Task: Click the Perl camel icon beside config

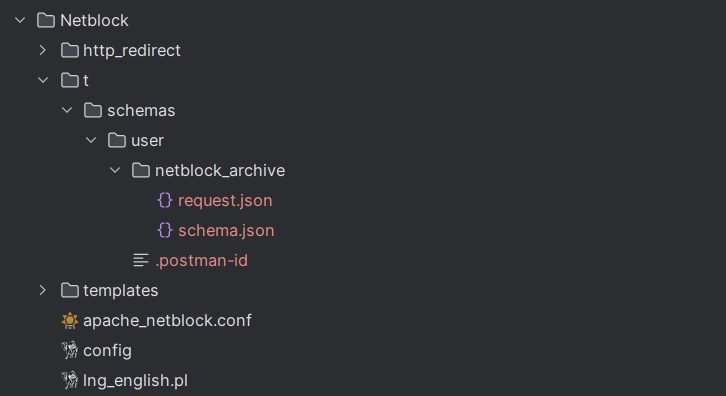Action: 70,351
